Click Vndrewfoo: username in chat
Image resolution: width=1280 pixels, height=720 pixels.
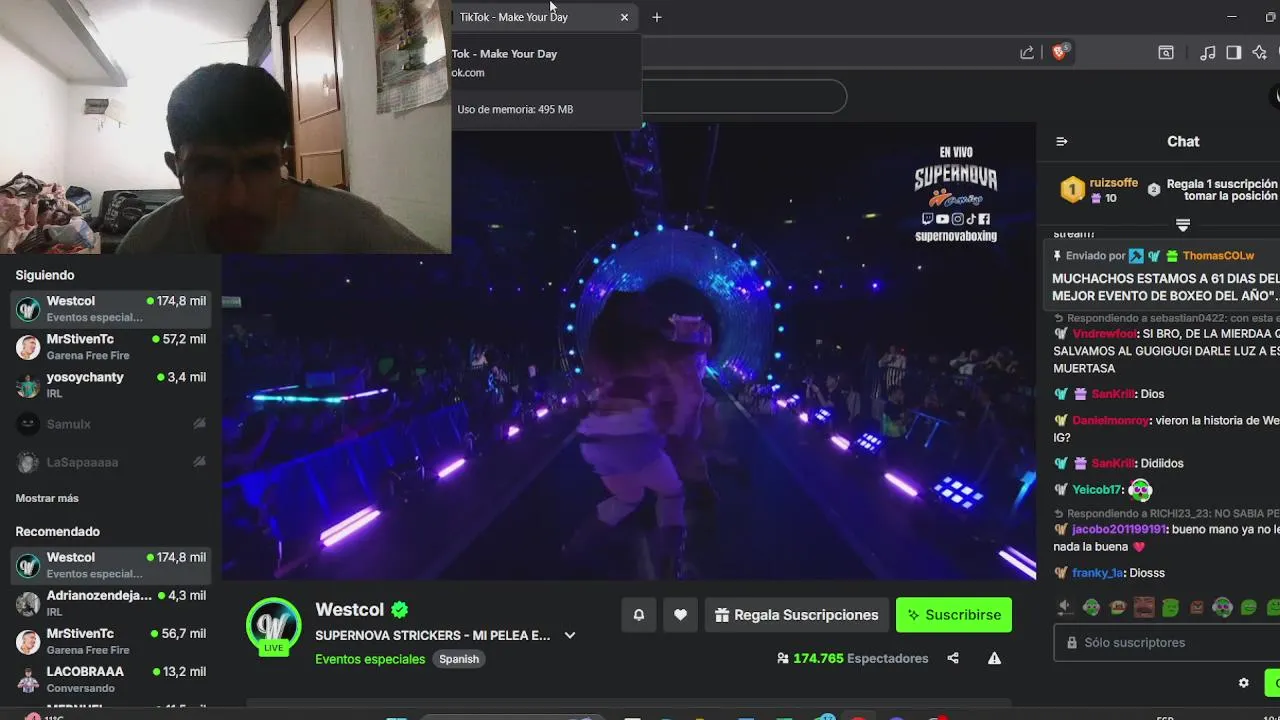tap(1105, 334)
